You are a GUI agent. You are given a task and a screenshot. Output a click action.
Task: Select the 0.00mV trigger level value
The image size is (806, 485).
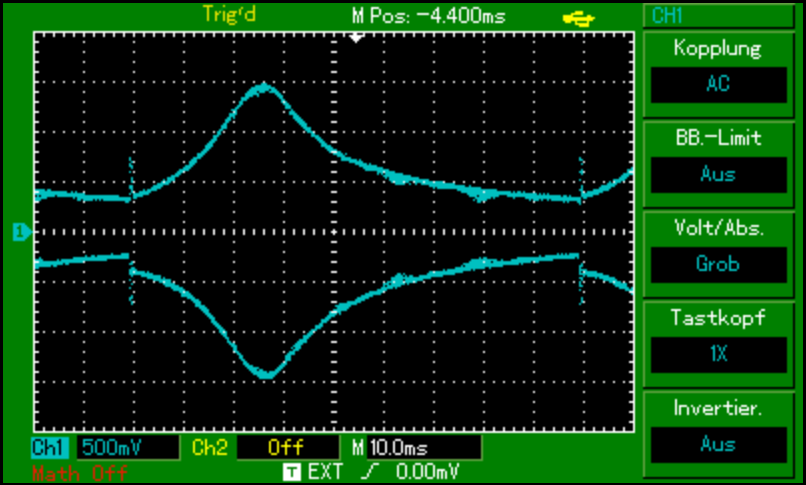427,469
